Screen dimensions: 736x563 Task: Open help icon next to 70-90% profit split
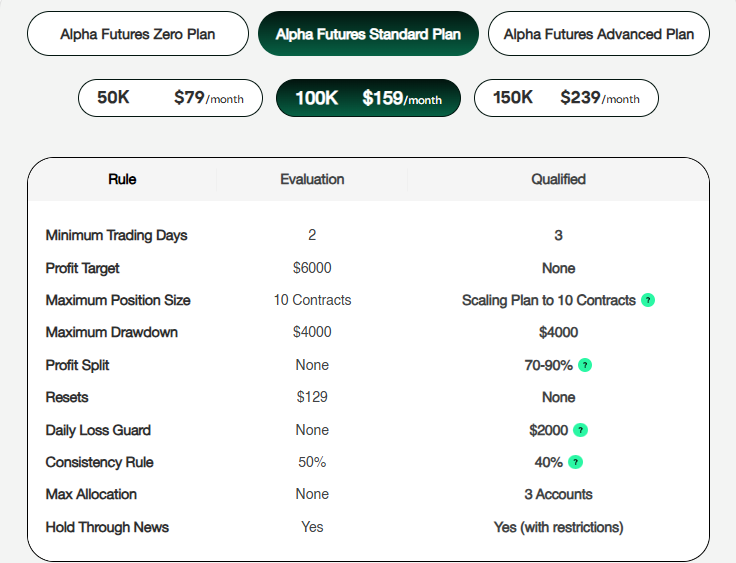coord(585,365)
